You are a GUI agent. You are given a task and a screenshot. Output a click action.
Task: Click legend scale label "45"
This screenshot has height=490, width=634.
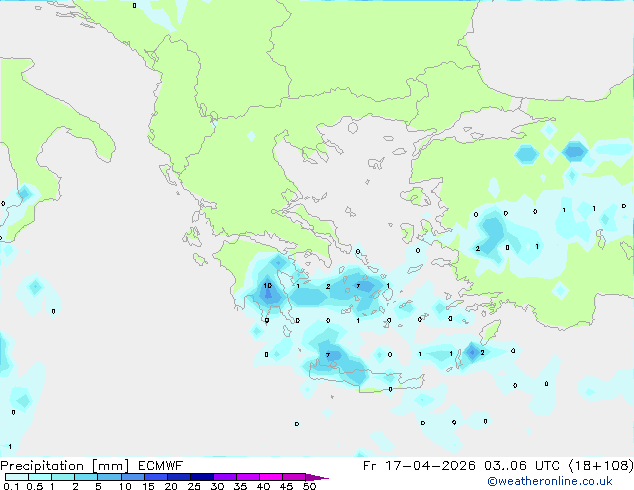coord(286,486)
